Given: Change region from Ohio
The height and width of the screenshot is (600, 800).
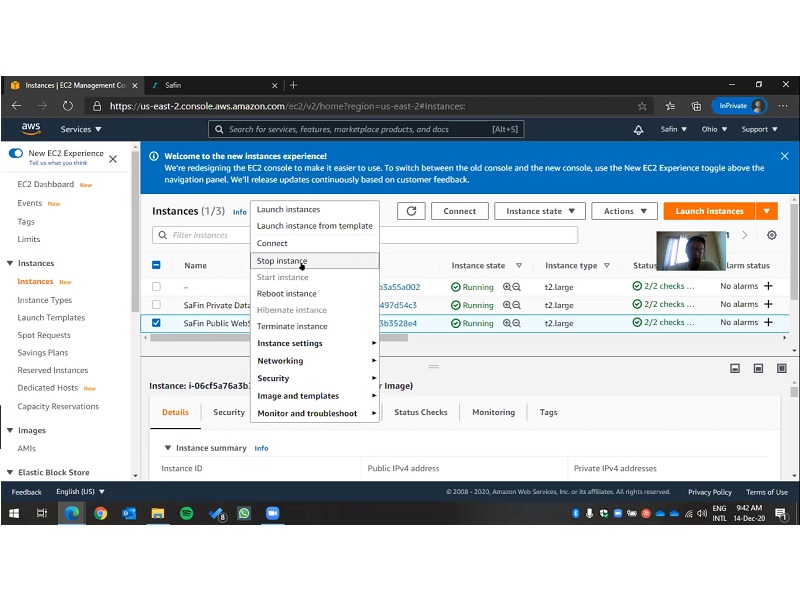Looking at the screenshot, I should 714,130.
